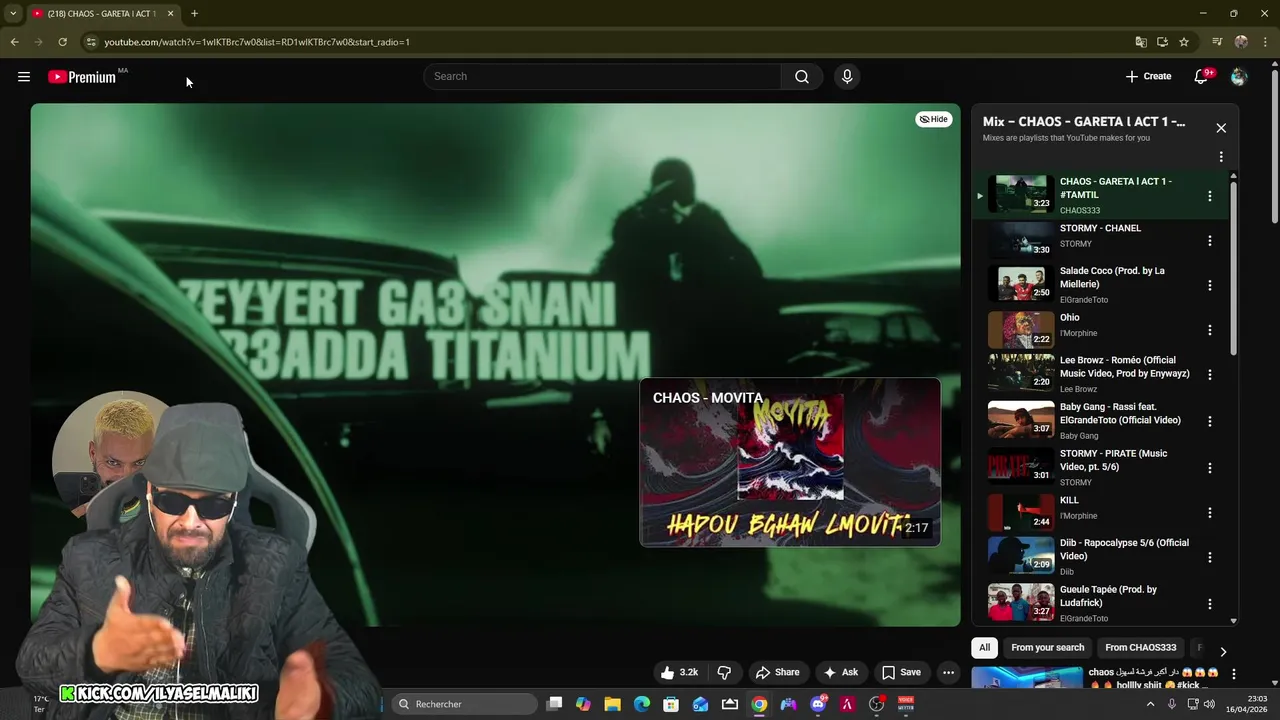Open the YouTube hamburger guide menu
The image size is (1280, 720).
pos(24,76)
